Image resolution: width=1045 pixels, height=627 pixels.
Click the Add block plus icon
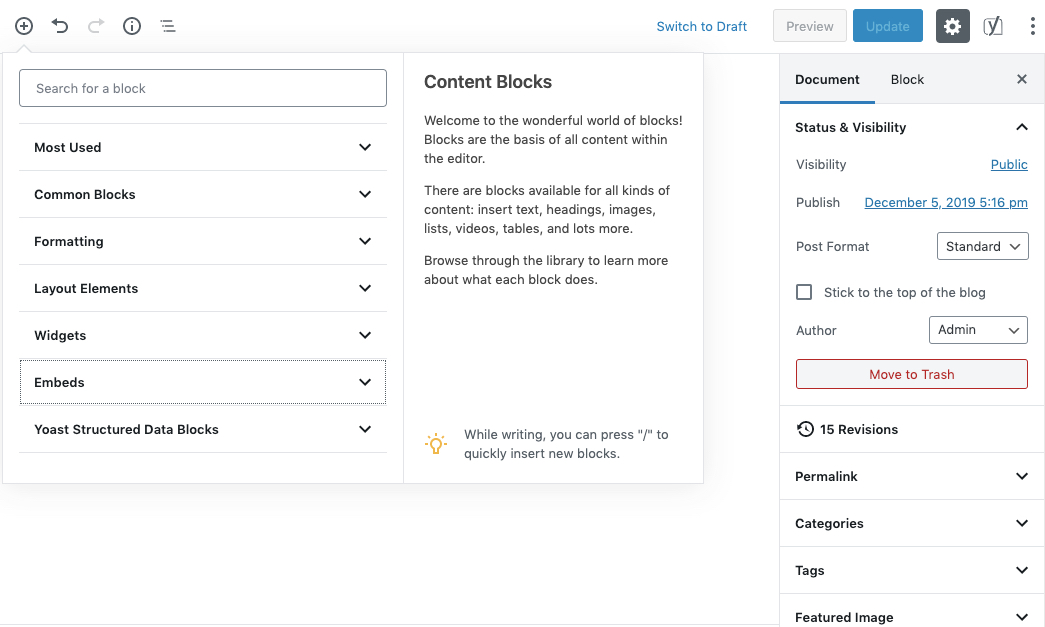click(24, 26)
